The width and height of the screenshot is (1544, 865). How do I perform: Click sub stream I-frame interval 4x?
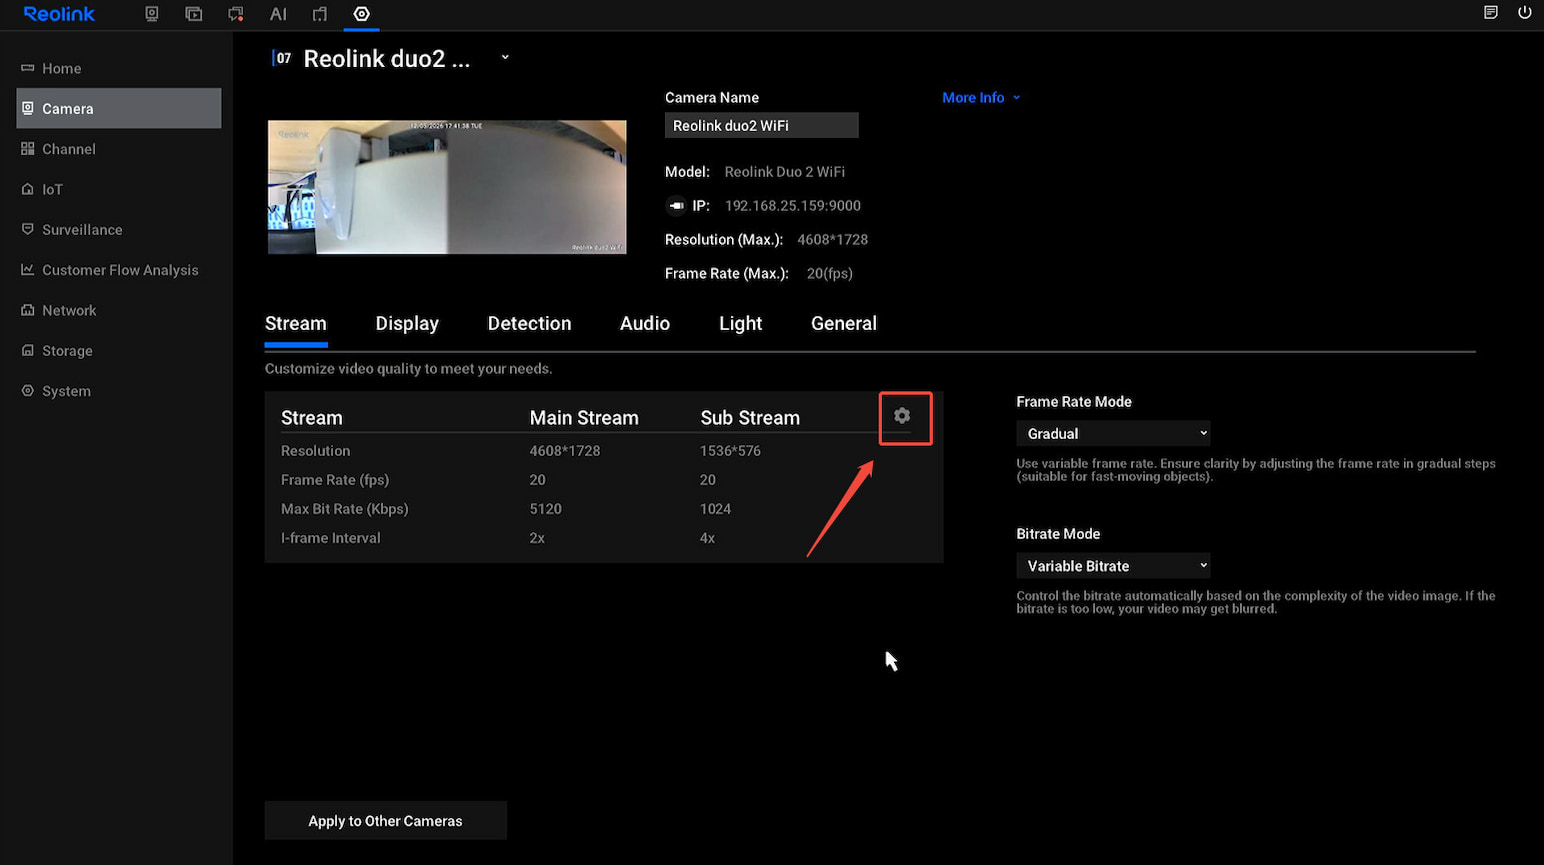707,538
